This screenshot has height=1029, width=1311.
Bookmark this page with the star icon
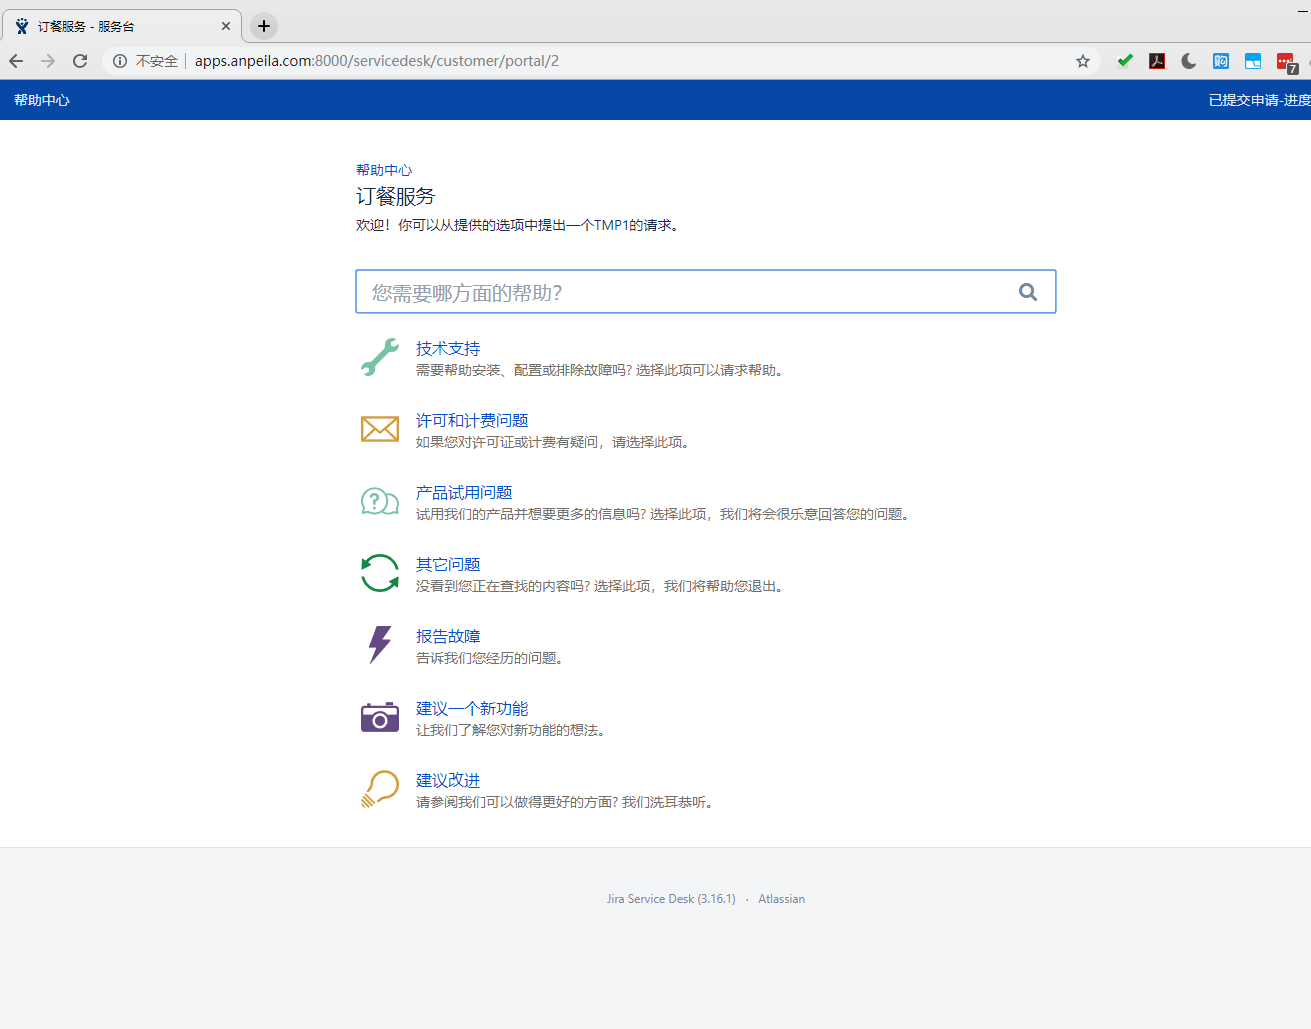(1083, 61)
